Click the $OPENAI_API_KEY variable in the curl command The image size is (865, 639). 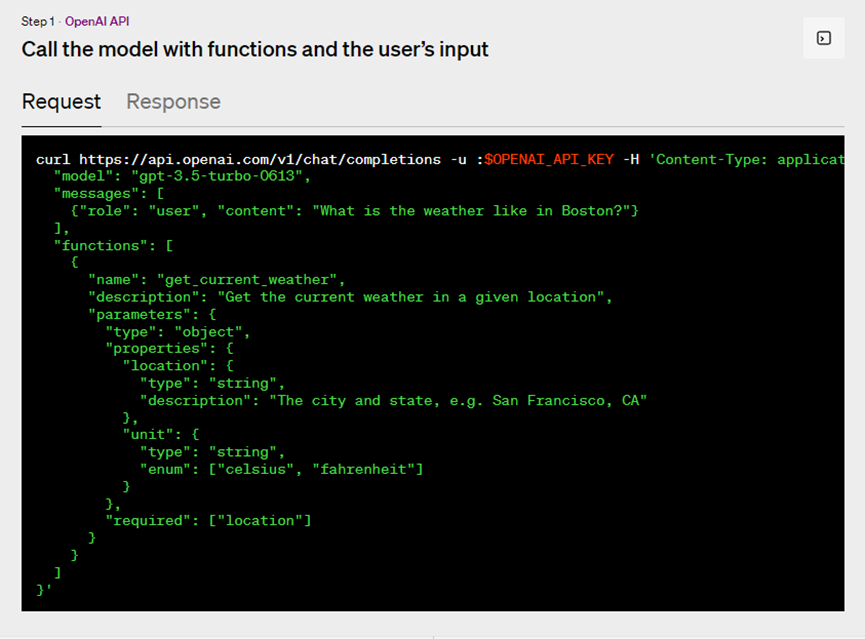[549, 159]
